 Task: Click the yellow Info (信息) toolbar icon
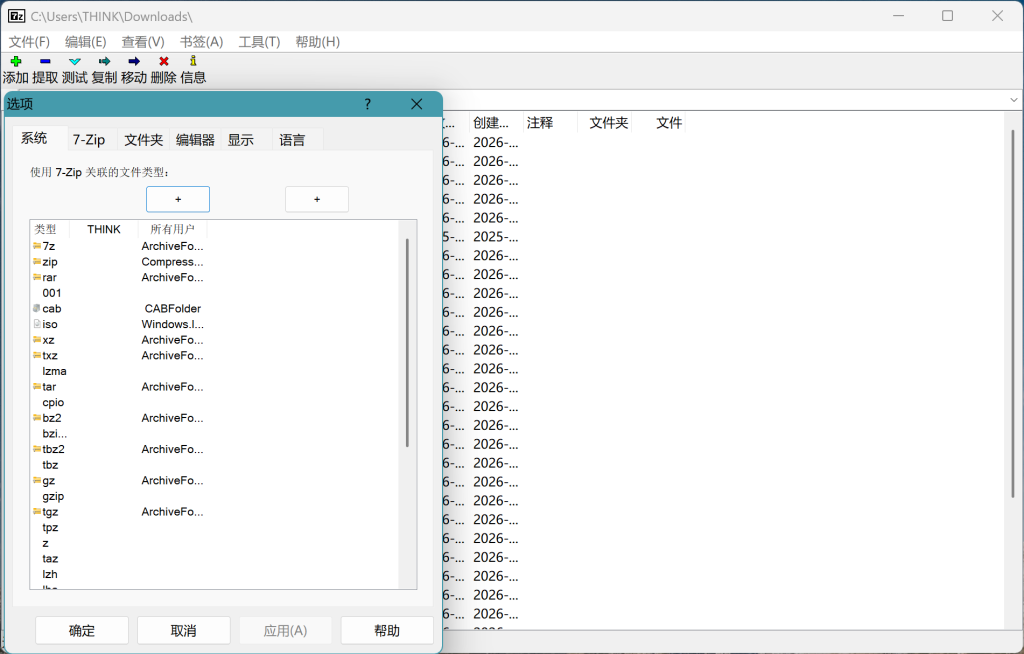[193, 62]
